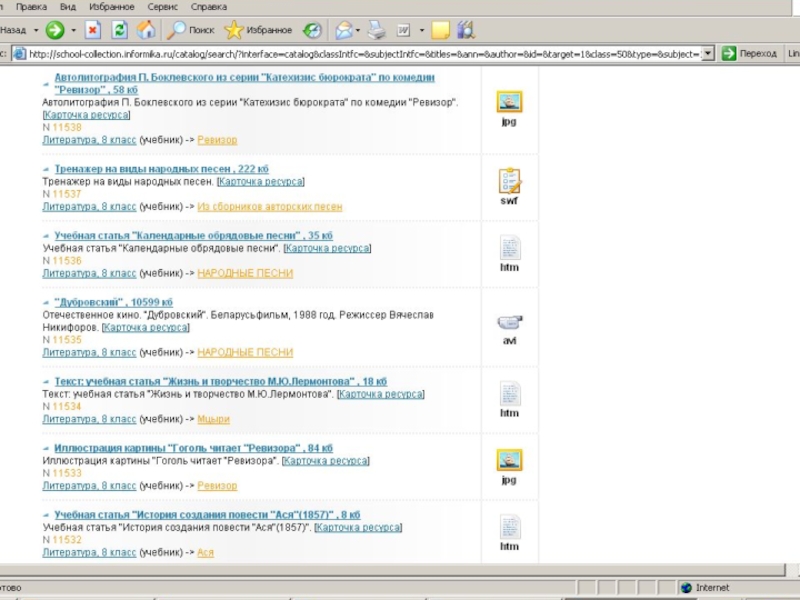Image resolution: width=800 pixels, height=600 pixels.
Task: Open the address bar URL dropdown
Action: point(708,54)
